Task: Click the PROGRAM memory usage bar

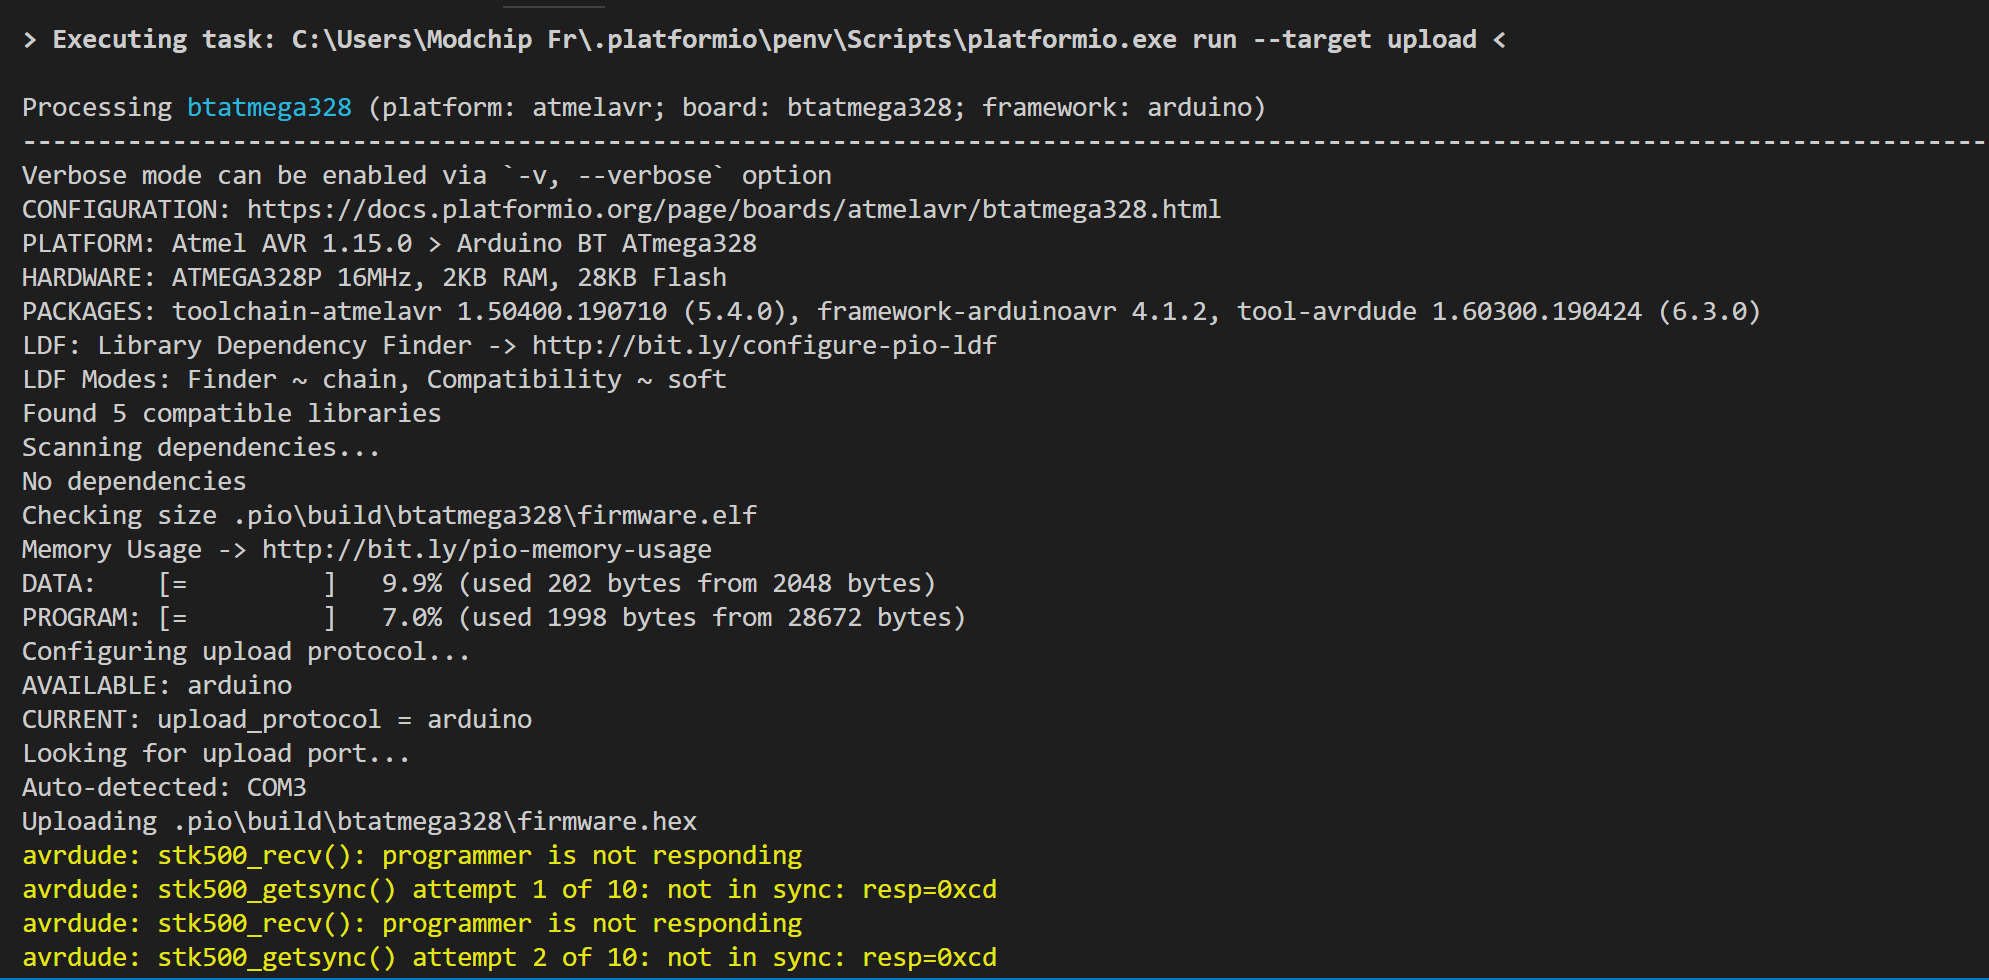Action: point(247,617)
